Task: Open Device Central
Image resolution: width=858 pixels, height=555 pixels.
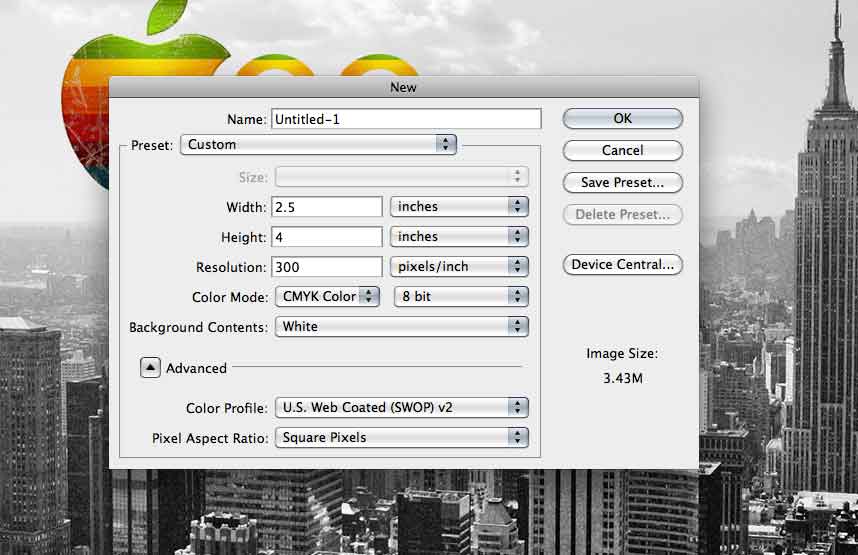Action: [622, 264]
